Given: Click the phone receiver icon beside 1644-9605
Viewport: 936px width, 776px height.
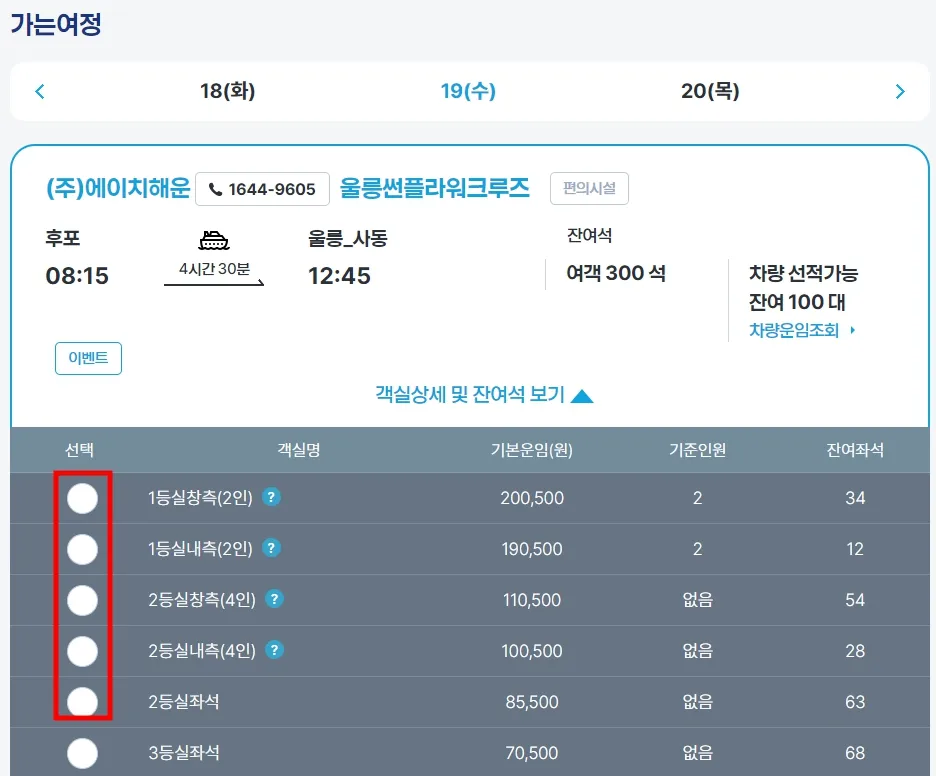Looking at the screenshot, I should (x=215, y=188).
